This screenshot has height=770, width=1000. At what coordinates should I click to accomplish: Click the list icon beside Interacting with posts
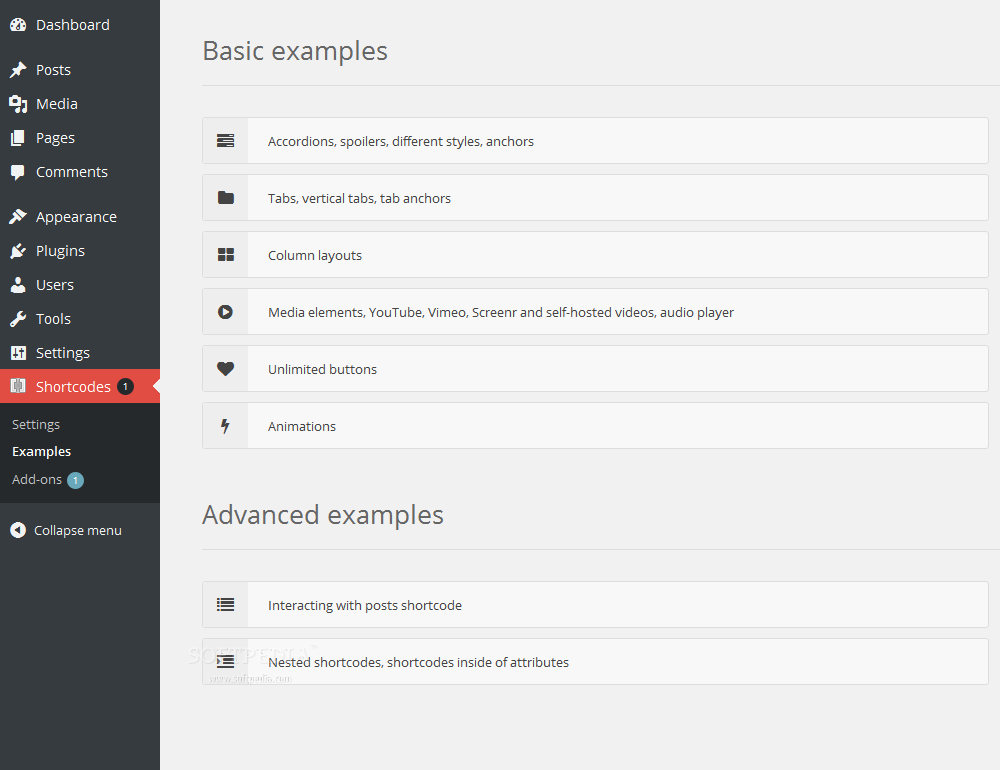click(x=225, y=605)
